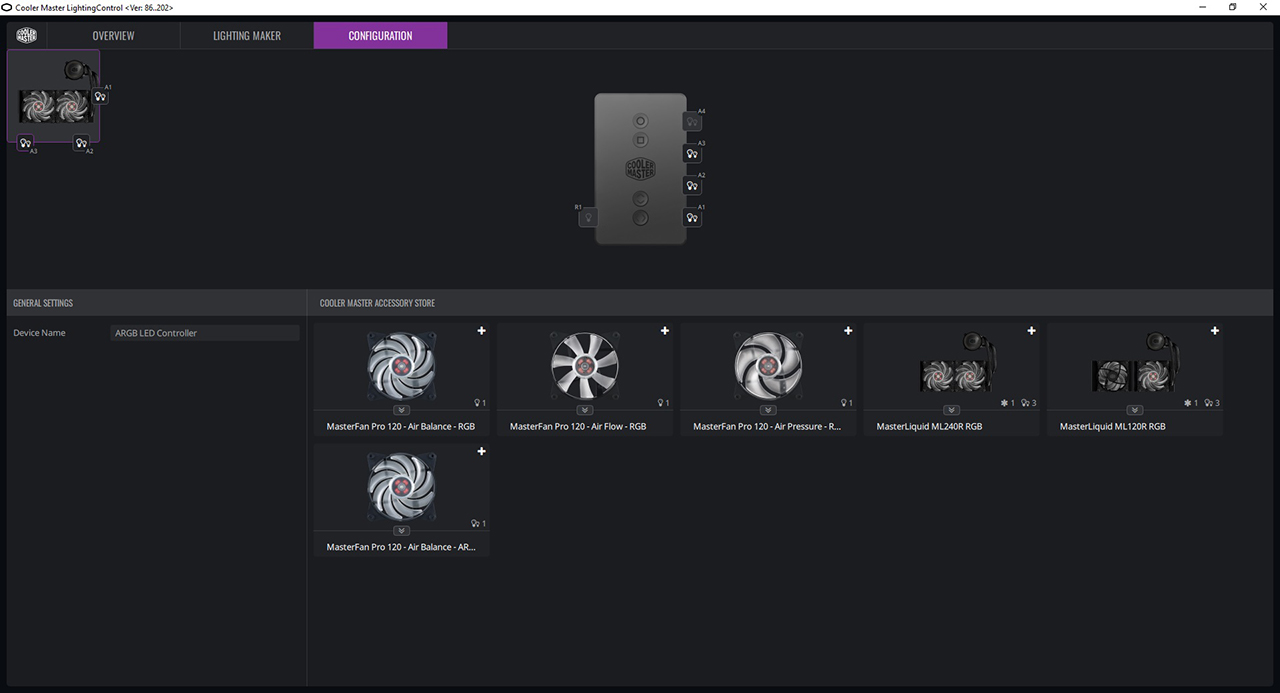Select the ML120R RGB cooler image
This screenshot has width=1280, height=693.
[x=1135, y=363]
